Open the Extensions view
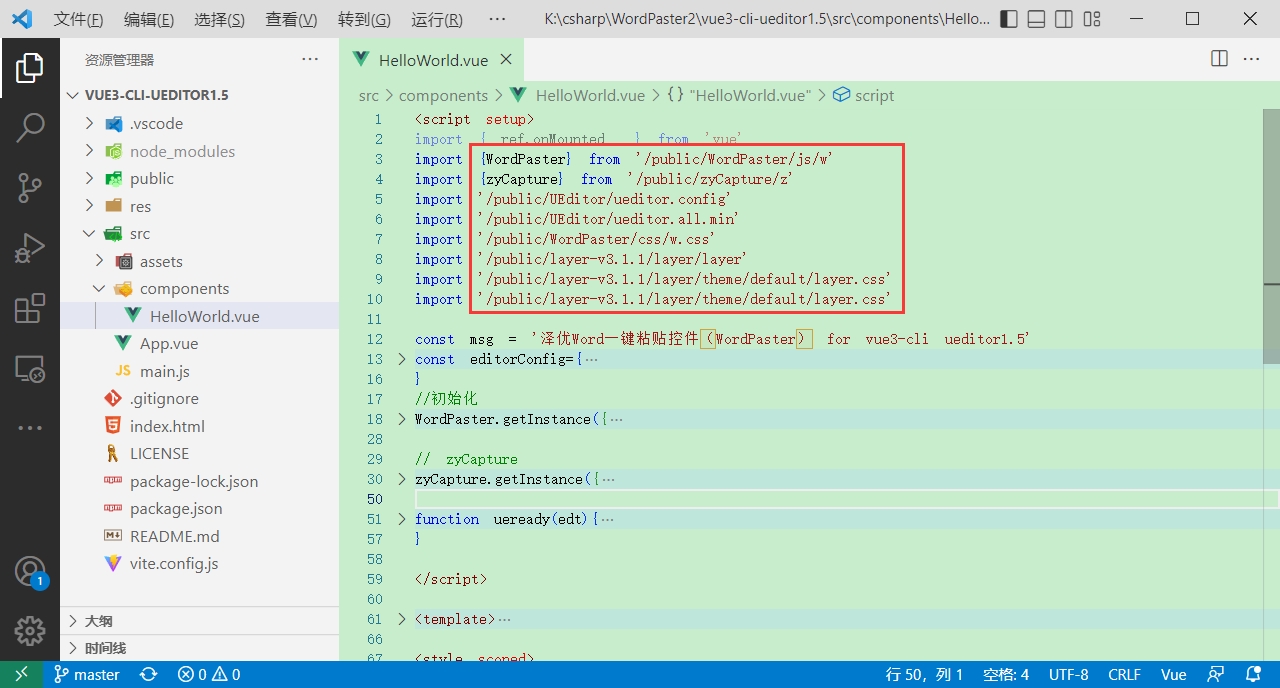The width and height of the screenshot is (1280, 688). [x=30, y=309]
